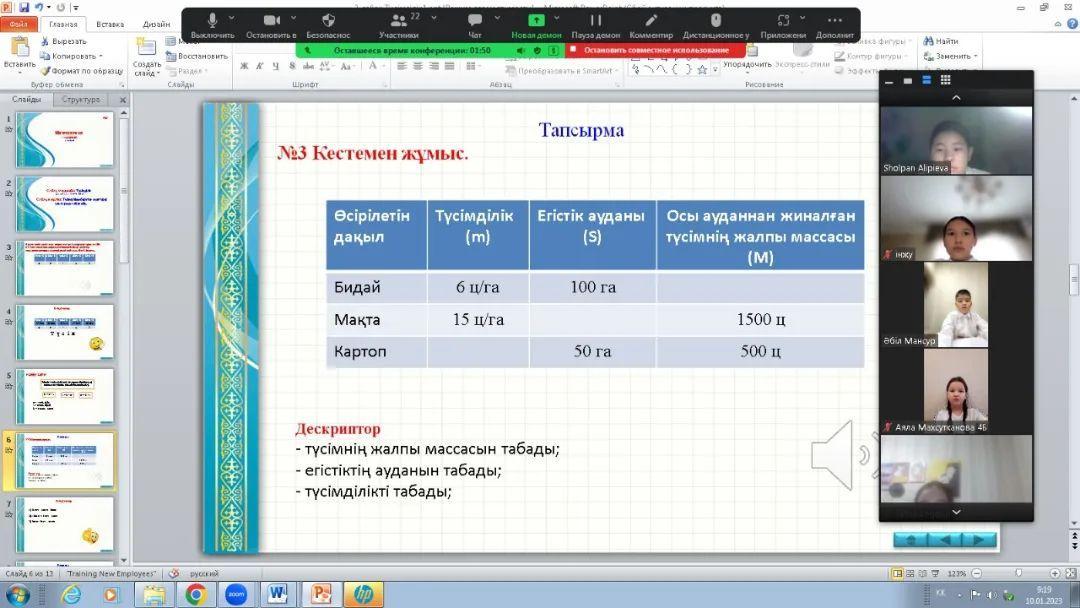Open Заменить replace dropdown
This screenshot has width=1080, height=608.
951,56
